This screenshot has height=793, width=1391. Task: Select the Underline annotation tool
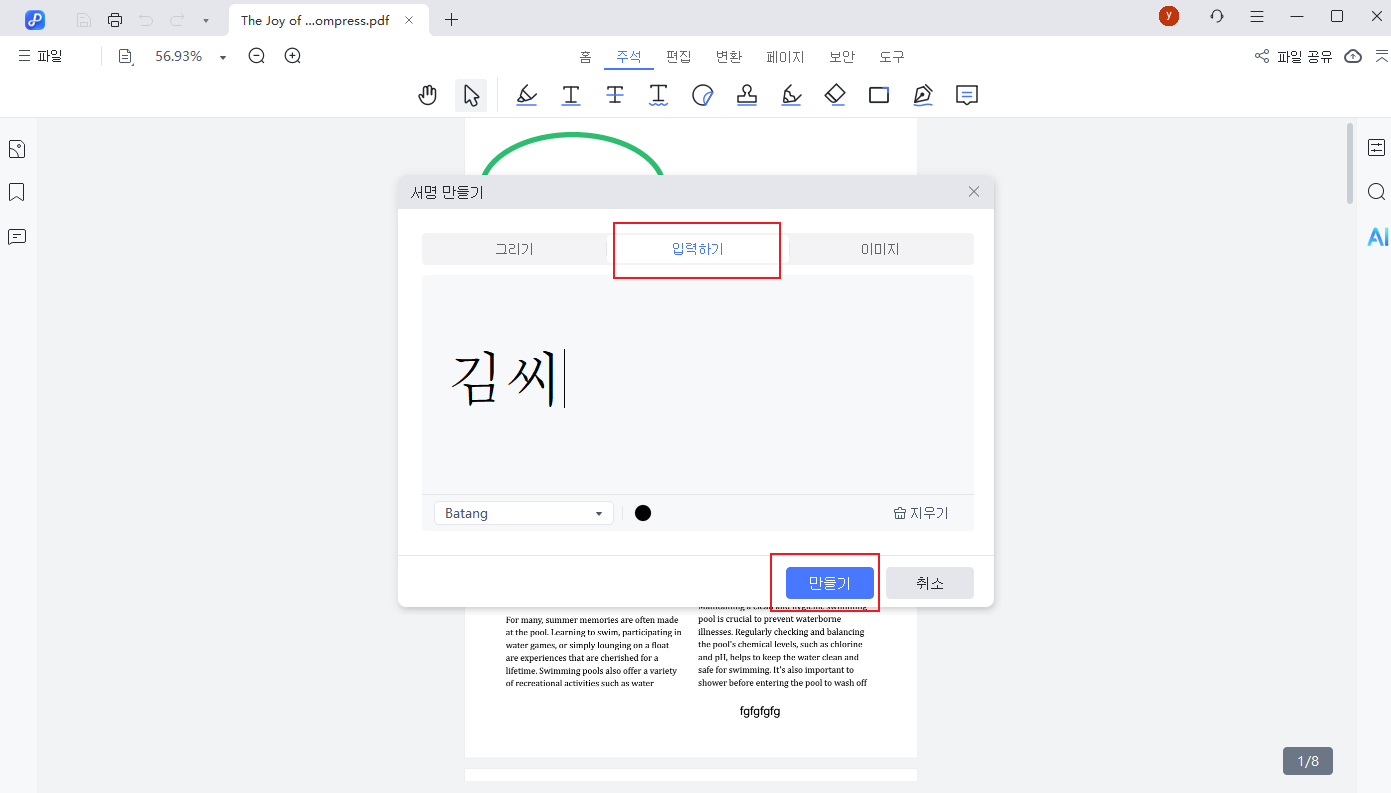[571, 95]
